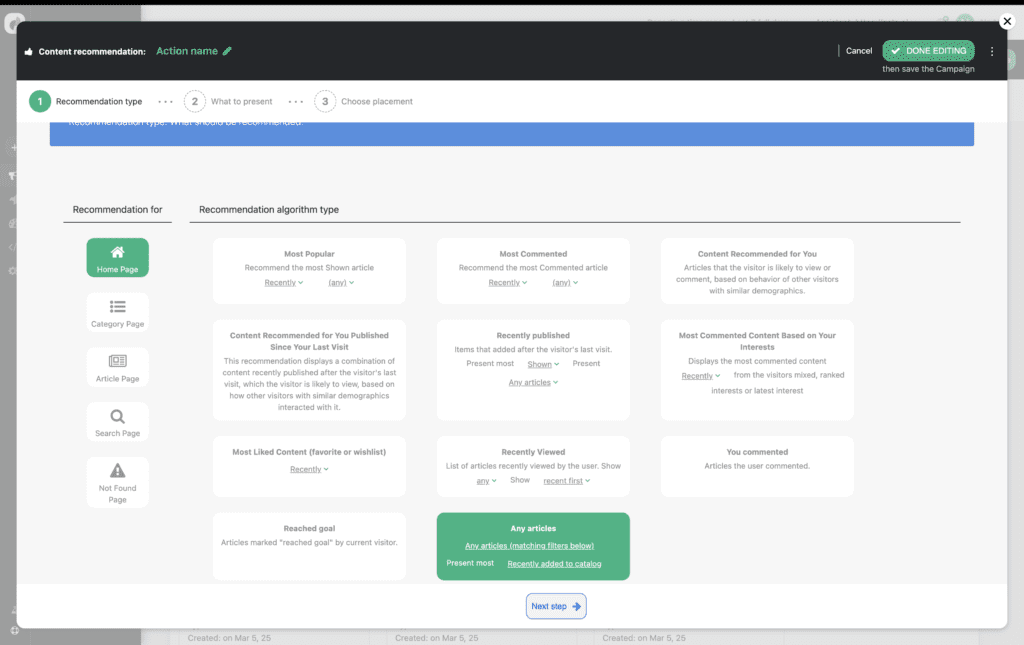Expand the Recently dropdown in Most Popular
Screen dimensions: 1024x645
(x=284, y=283)
